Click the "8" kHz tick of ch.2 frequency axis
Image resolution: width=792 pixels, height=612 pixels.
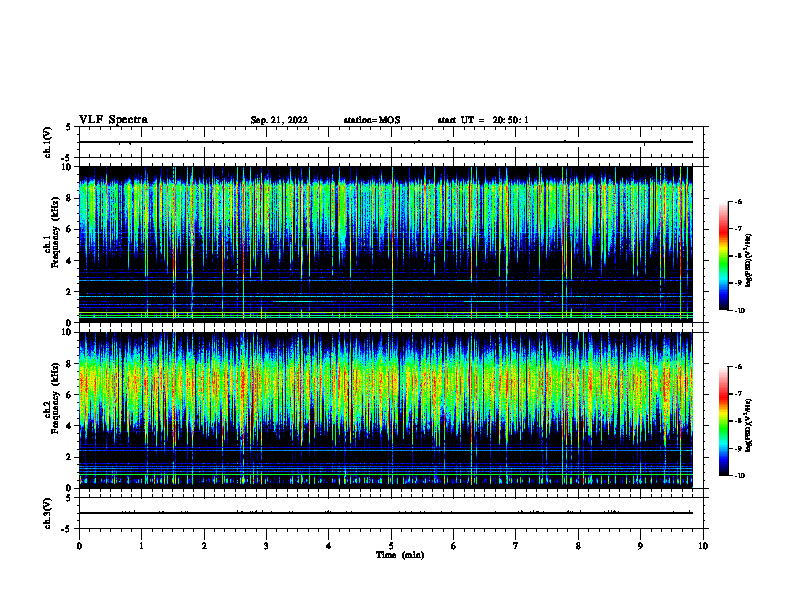(70, 364)
